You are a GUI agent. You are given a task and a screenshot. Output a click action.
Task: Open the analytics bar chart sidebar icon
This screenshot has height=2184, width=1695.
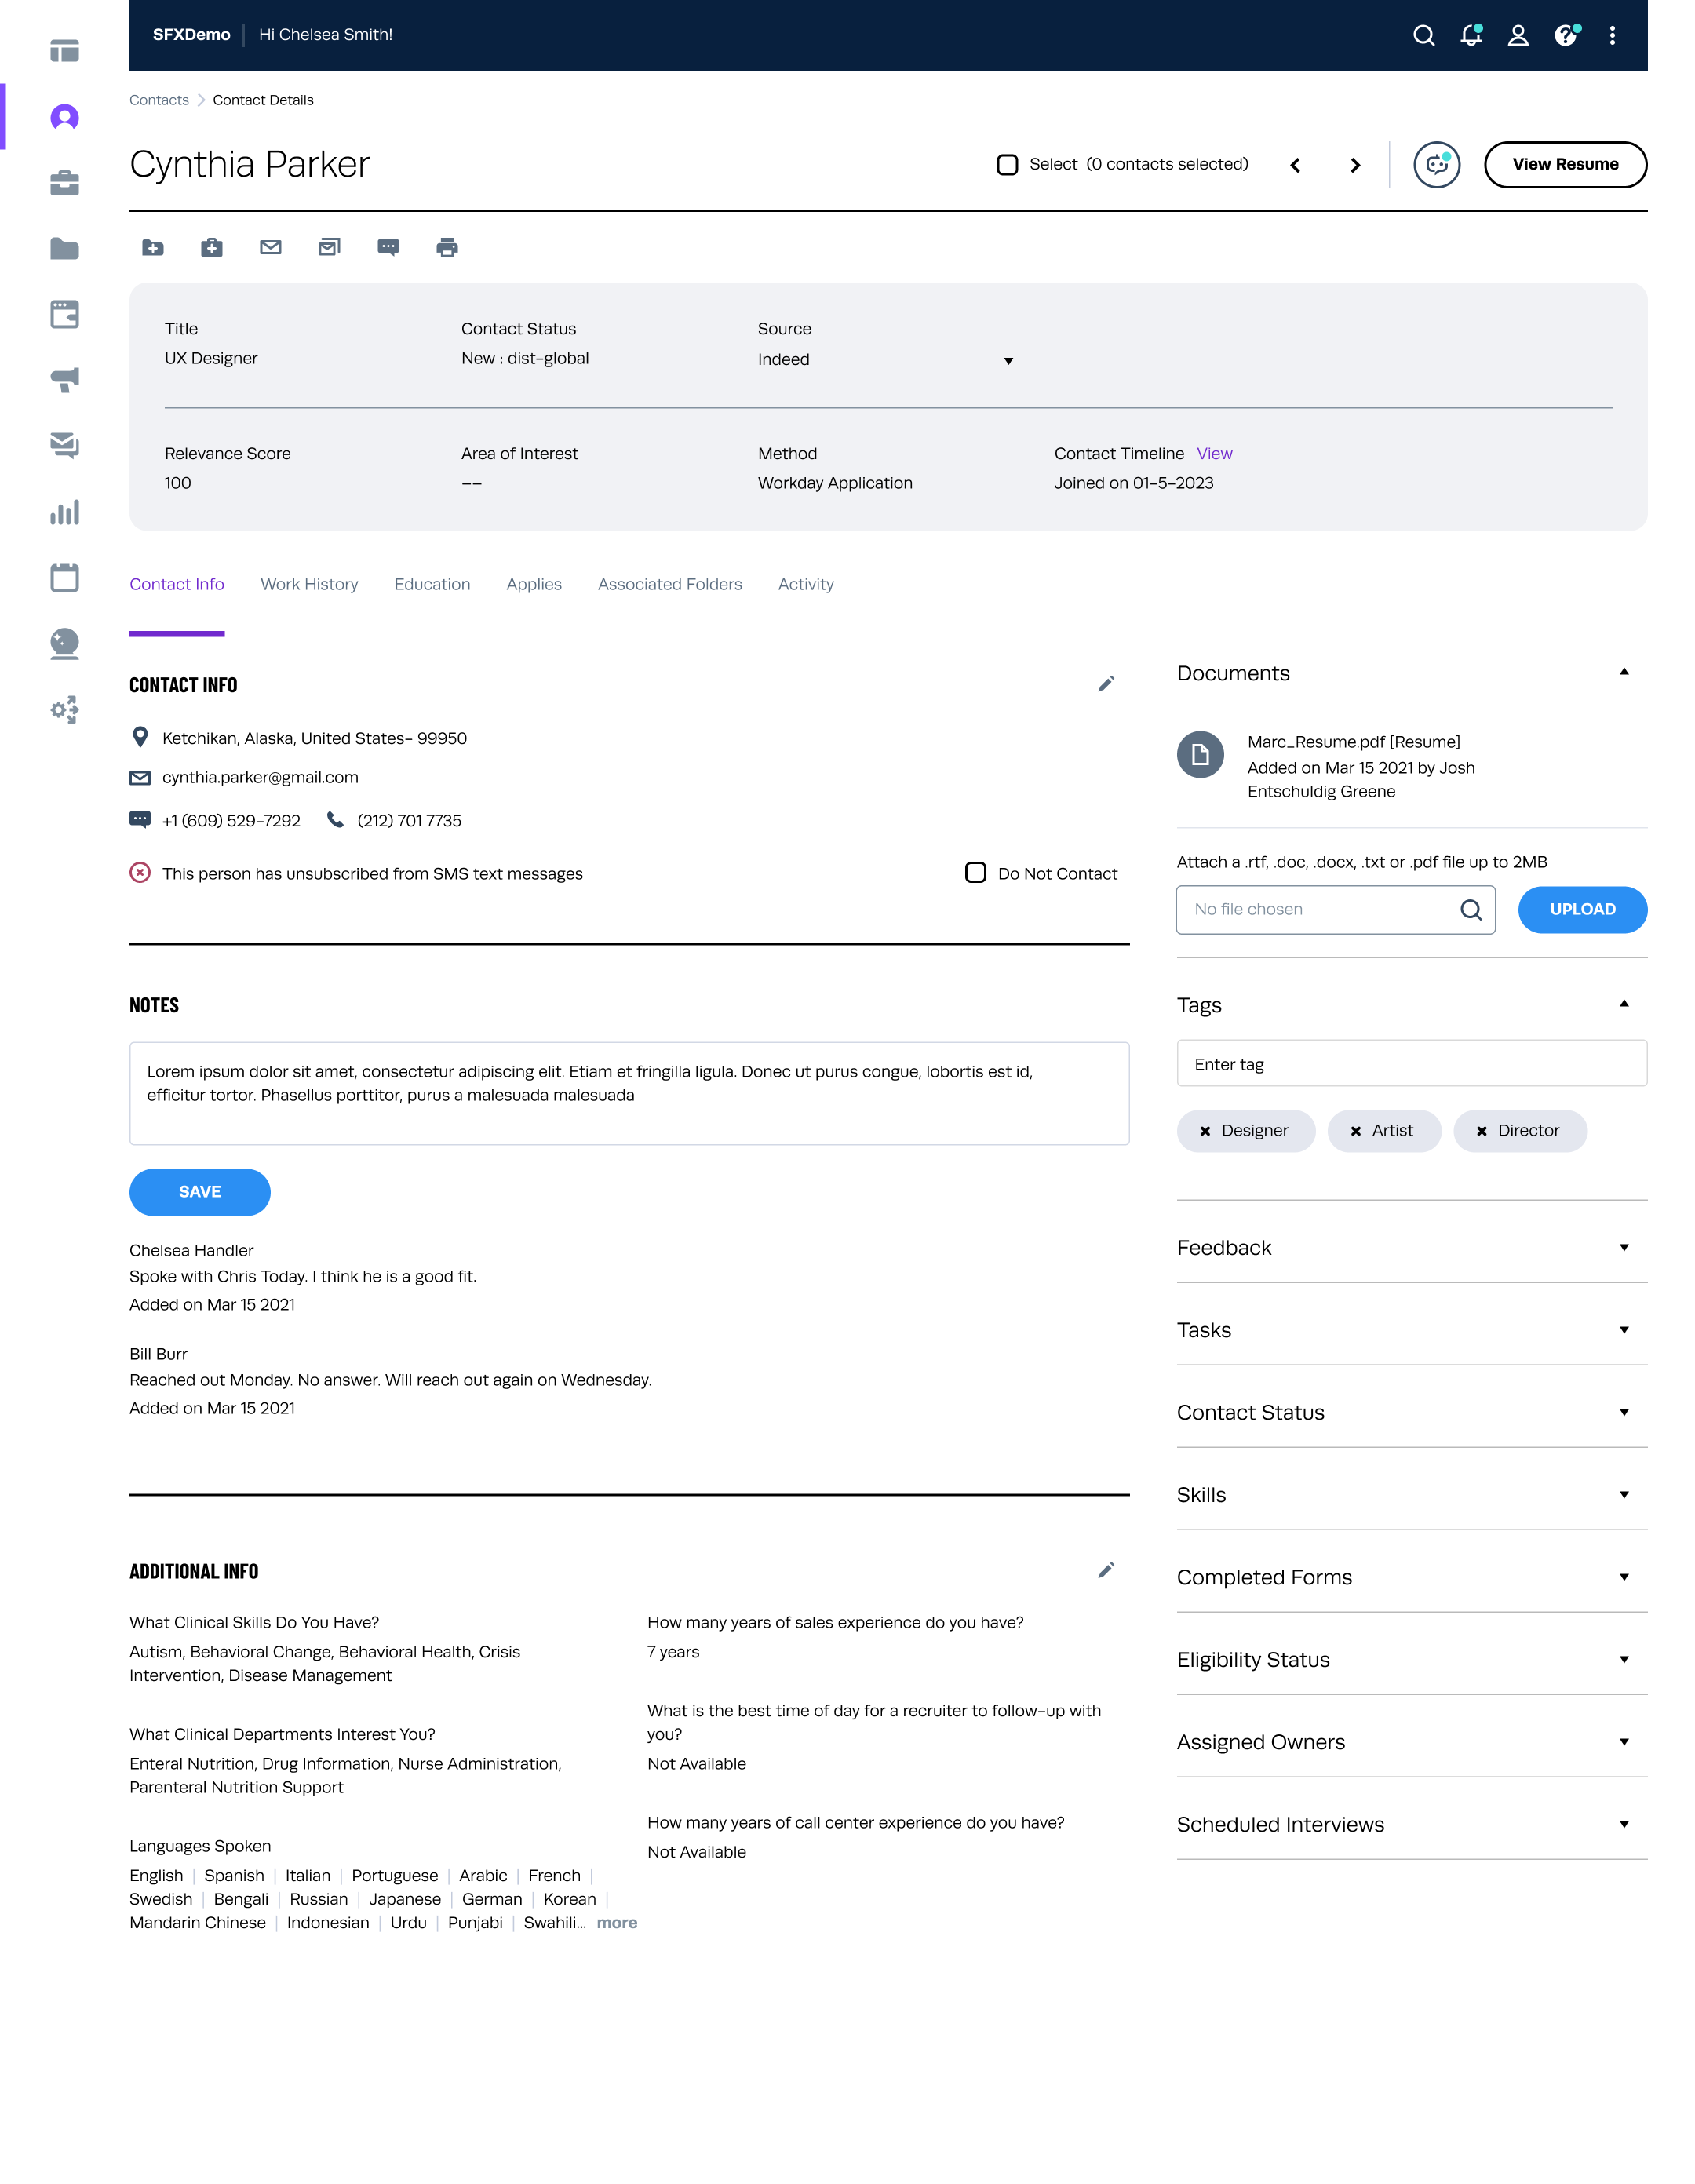click(64, 513)
